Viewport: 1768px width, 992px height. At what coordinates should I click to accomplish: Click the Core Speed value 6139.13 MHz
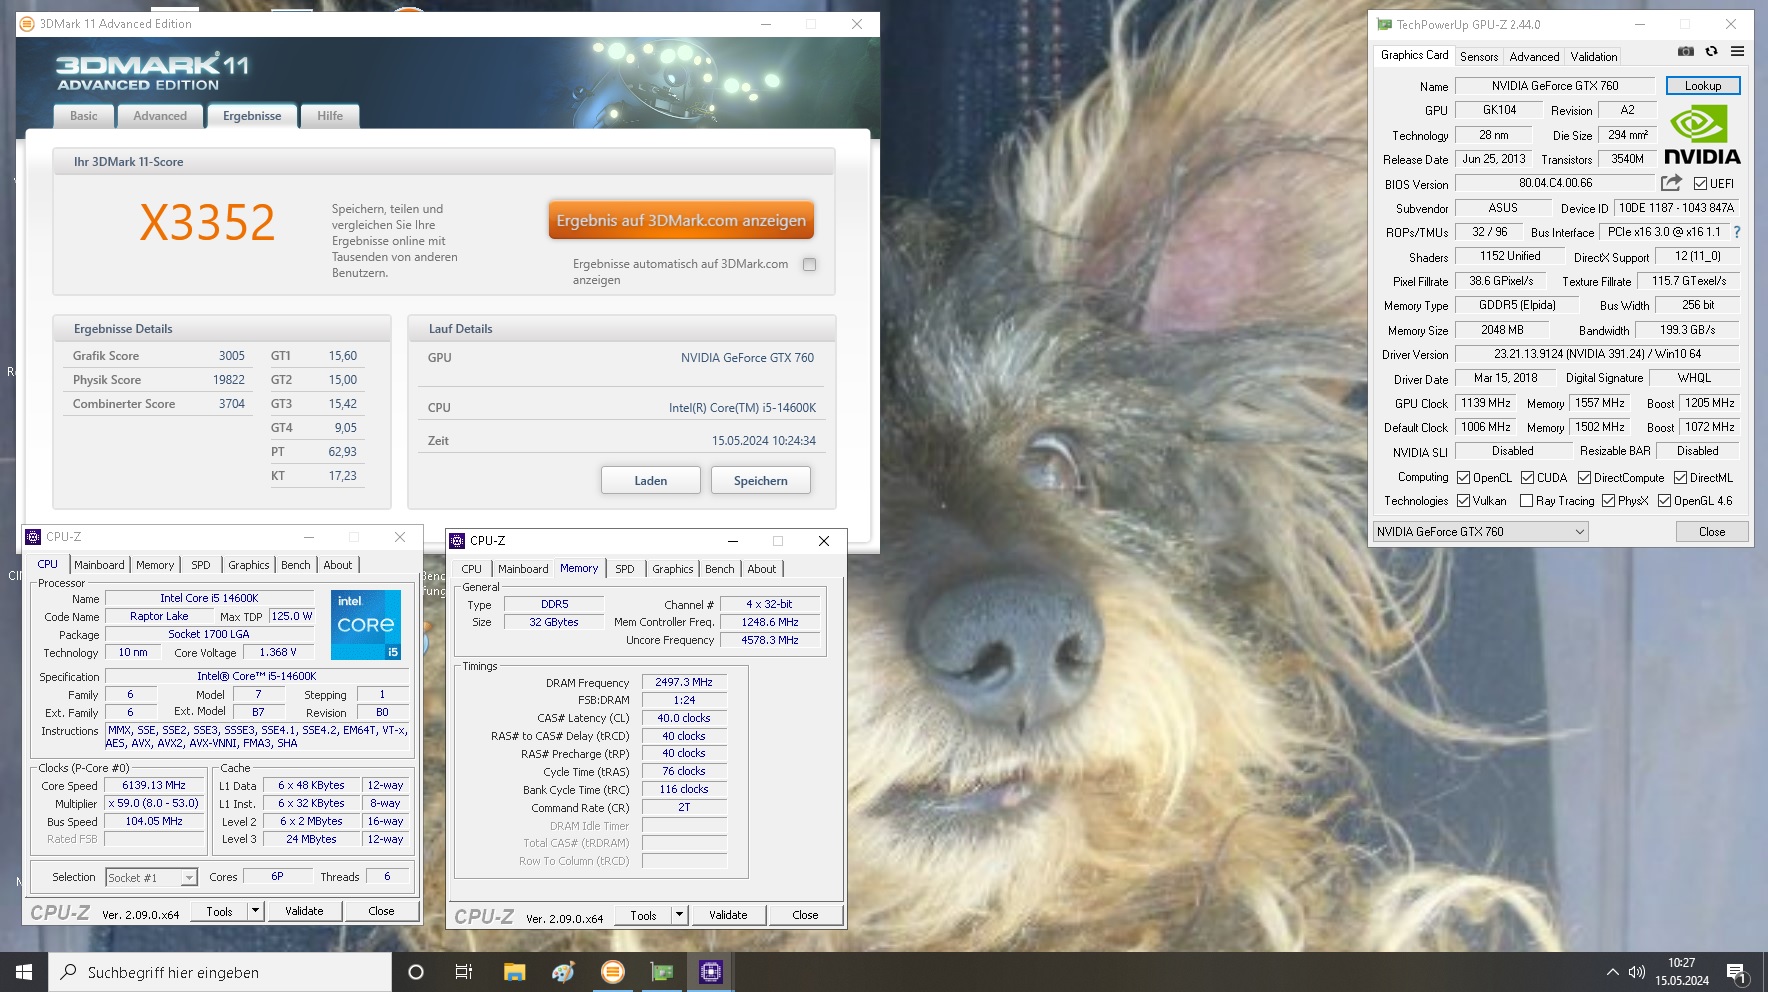154,785
